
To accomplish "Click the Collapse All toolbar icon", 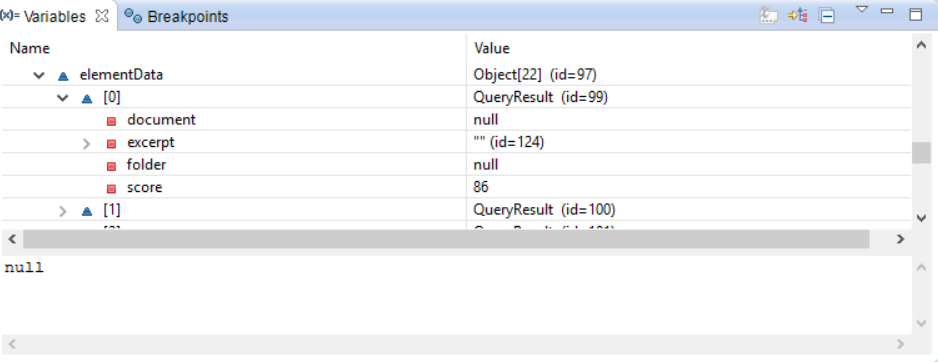I will point(827,16).
